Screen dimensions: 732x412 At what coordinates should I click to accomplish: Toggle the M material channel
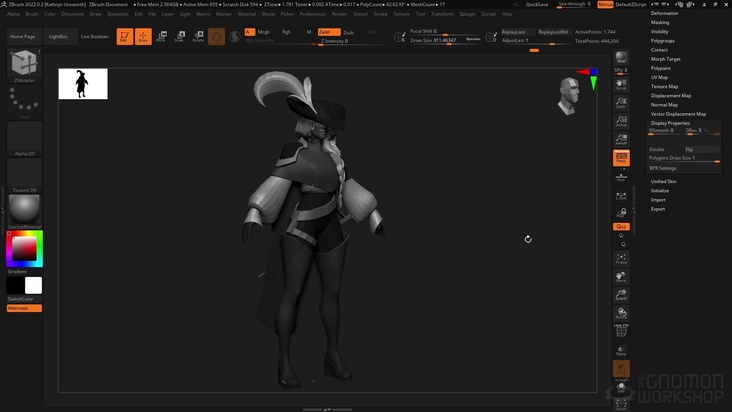(x=309, y=32)
